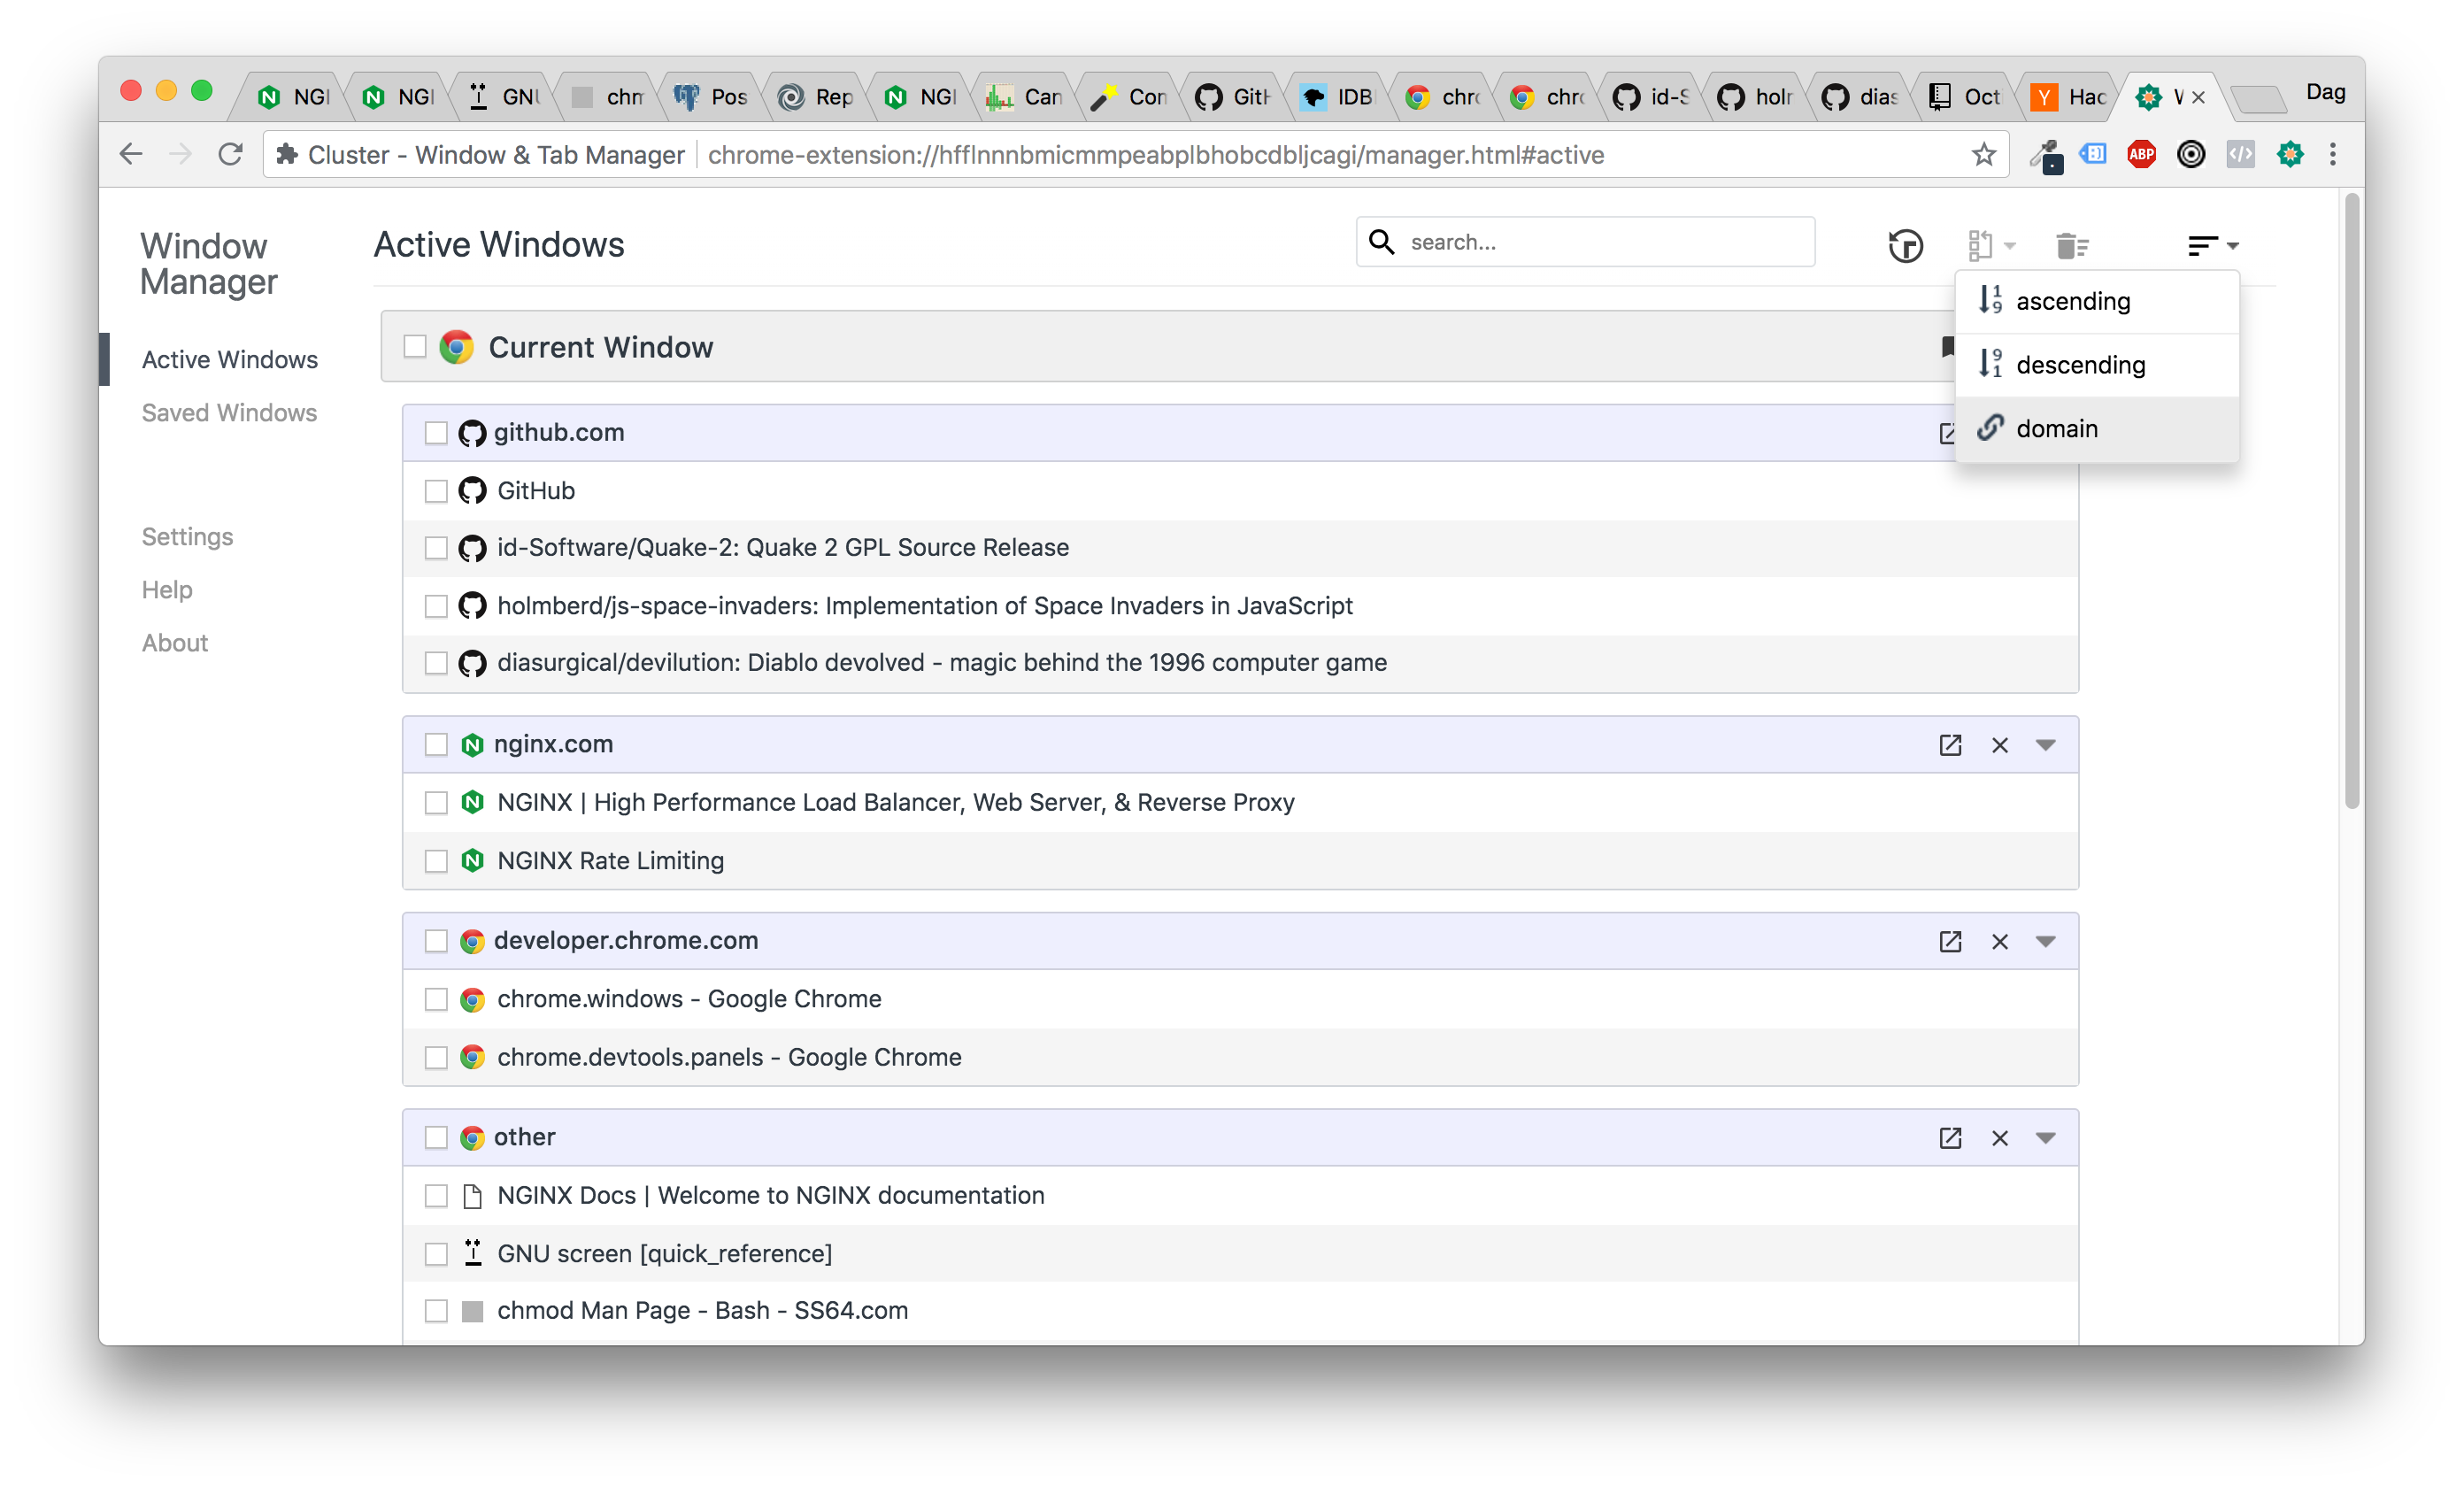The width and height of the screenshot is (2464, 1487).
Task: Click the address bar URL
Action: coord(1156,155)
